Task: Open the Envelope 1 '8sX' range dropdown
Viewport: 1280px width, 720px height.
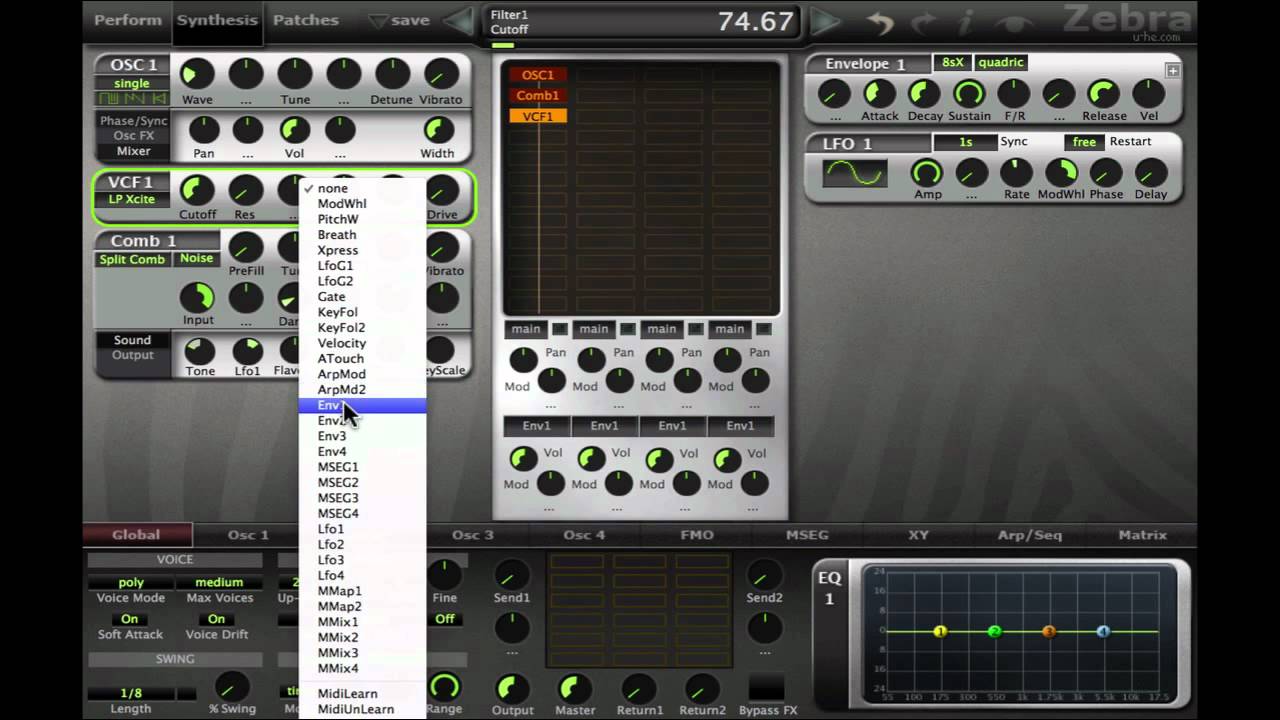Action: pos(952,62)
